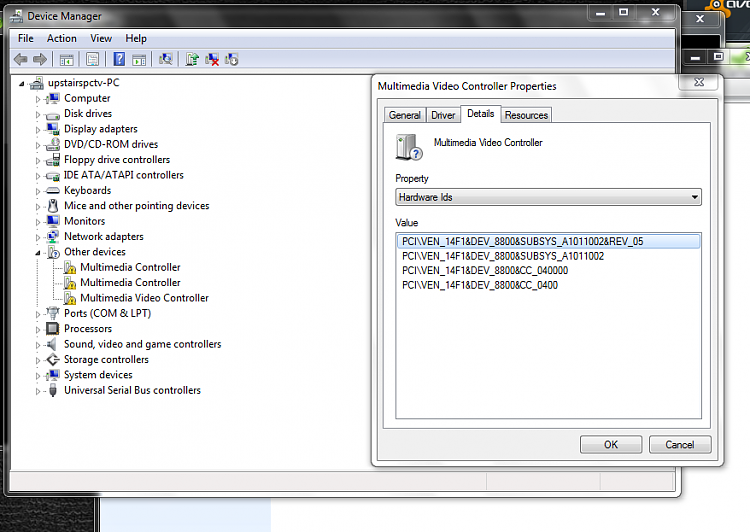Image resolution: width=750 pixels, height=532 pixels.
Task: Click the show/hide console tree toolbar icon
Action: [66, 60]
